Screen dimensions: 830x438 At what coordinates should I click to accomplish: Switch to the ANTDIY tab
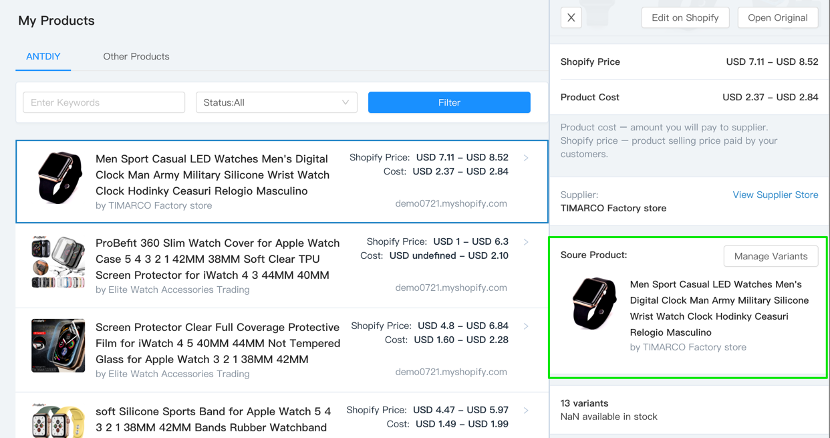(43, 57)
